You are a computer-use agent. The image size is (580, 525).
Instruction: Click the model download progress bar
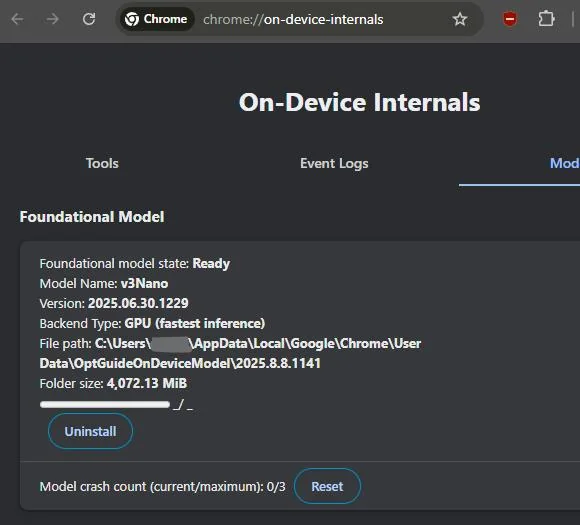(x=105, y=404)
